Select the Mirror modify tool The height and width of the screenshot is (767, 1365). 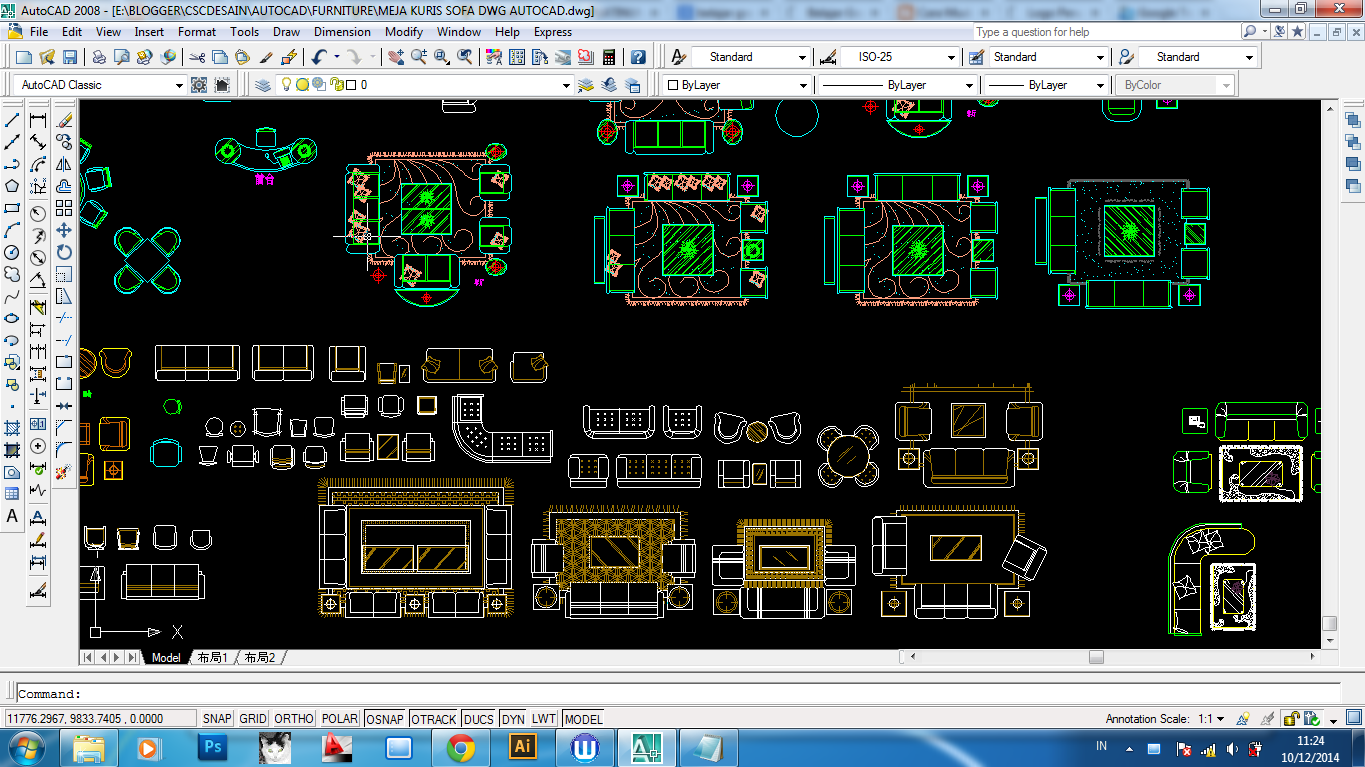(x=64, y=164)
